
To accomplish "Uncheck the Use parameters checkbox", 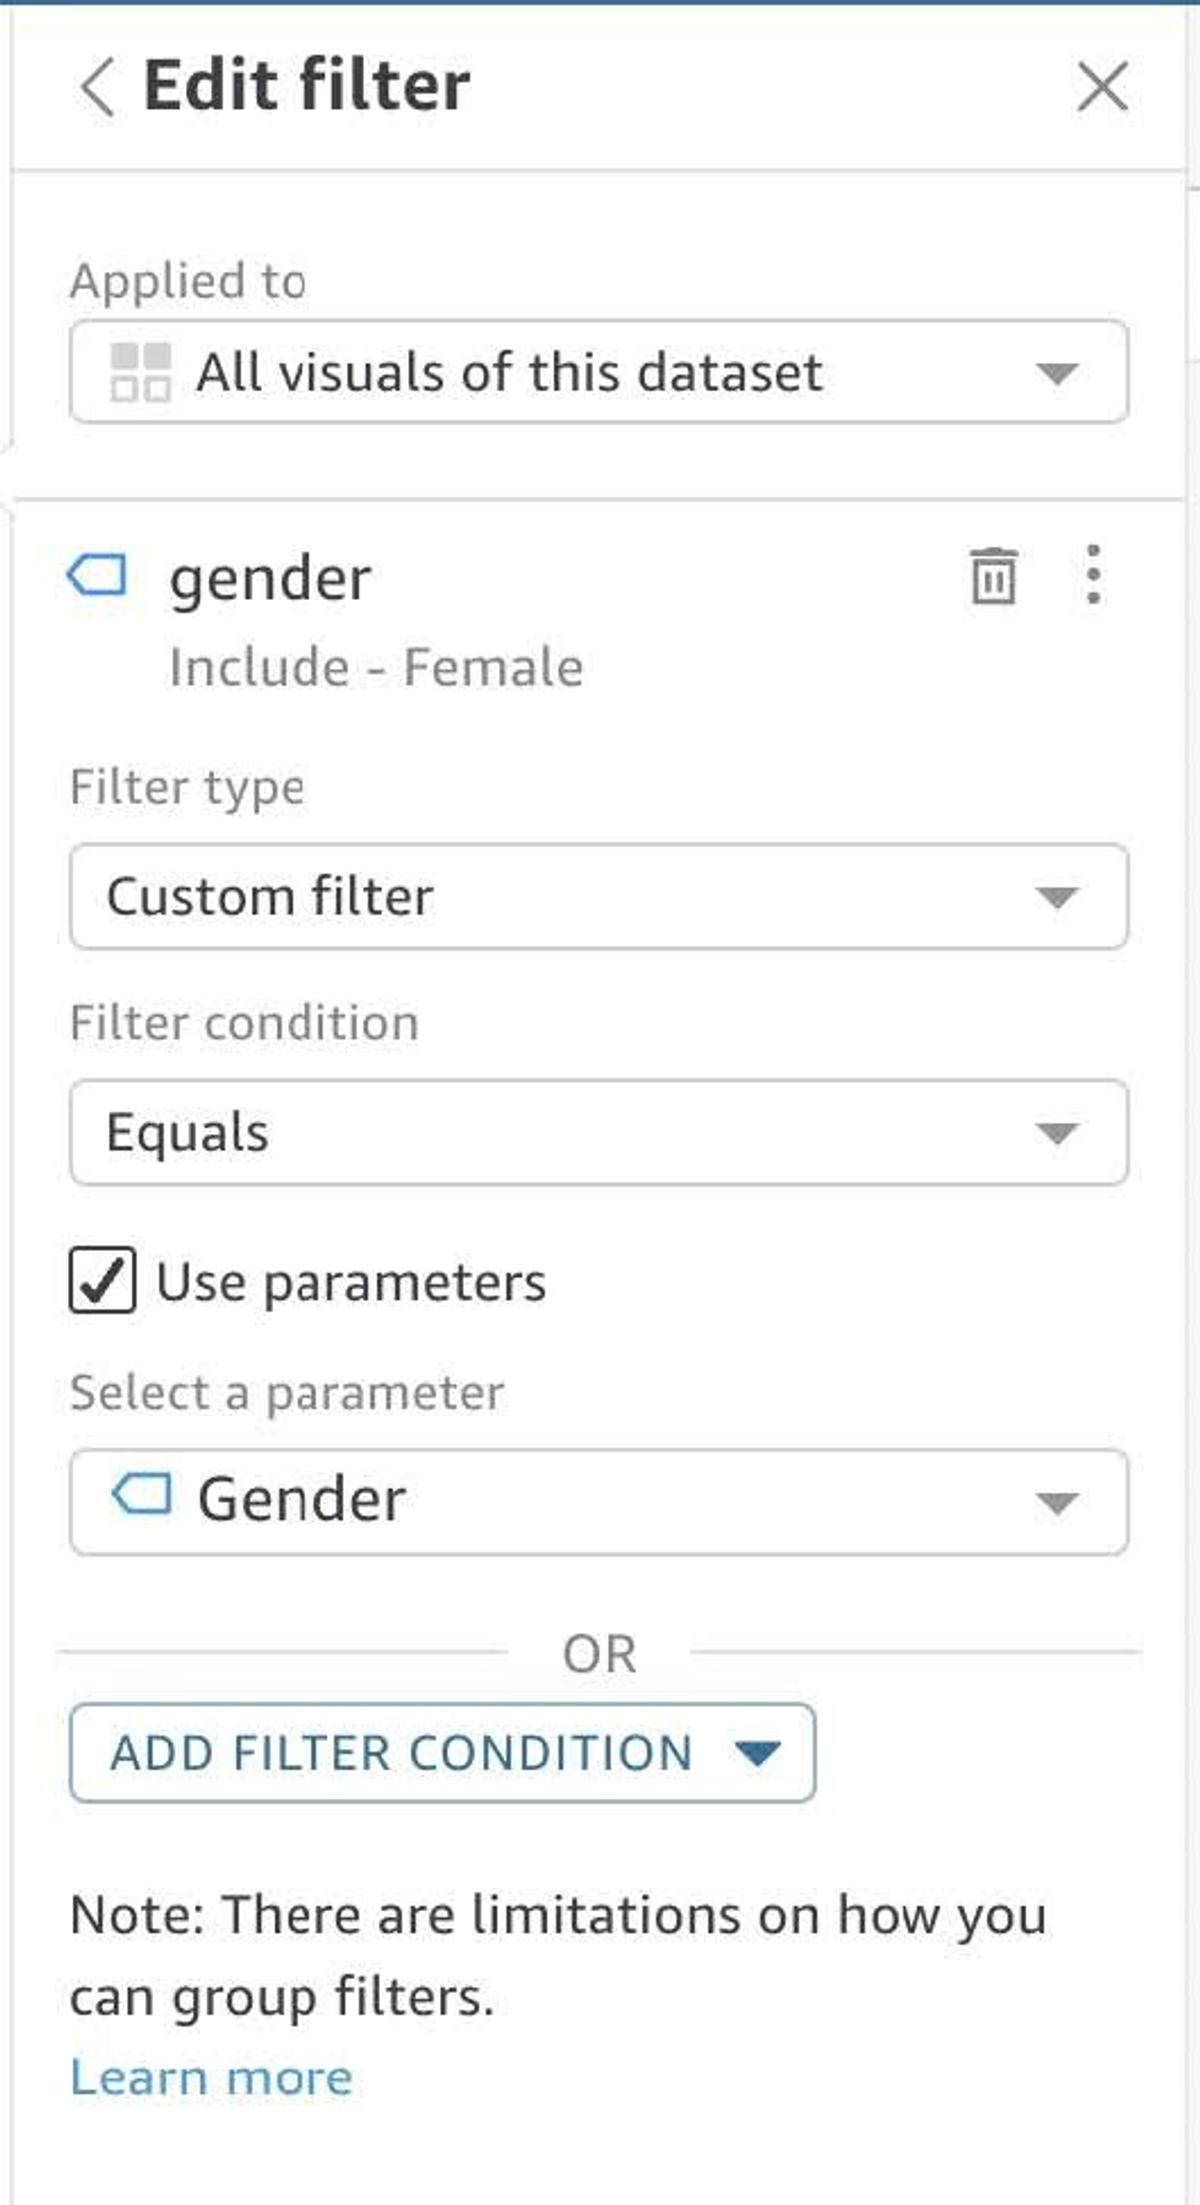I will coord(102,1281).
